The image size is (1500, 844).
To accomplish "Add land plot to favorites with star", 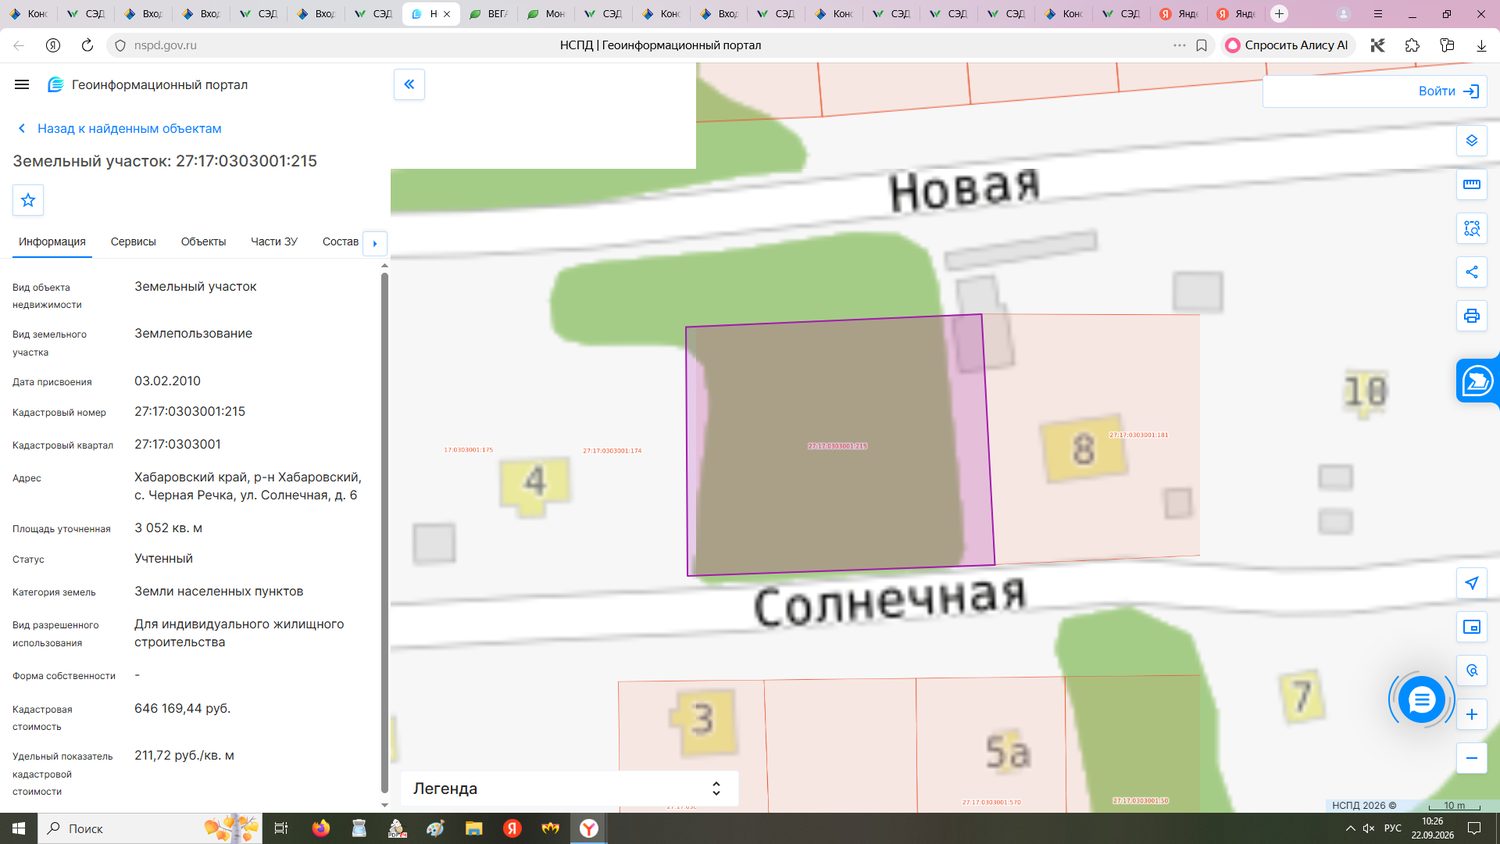I will tap(28, 200).
